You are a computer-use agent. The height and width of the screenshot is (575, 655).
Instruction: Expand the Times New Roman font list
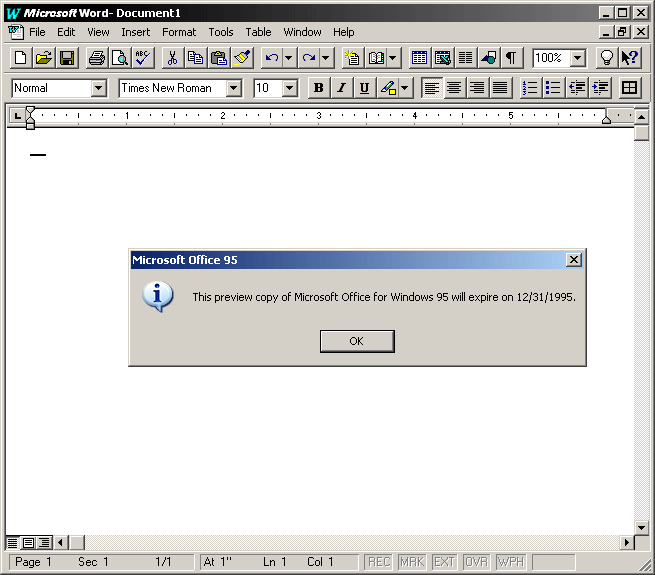click(x=234, y=88)
